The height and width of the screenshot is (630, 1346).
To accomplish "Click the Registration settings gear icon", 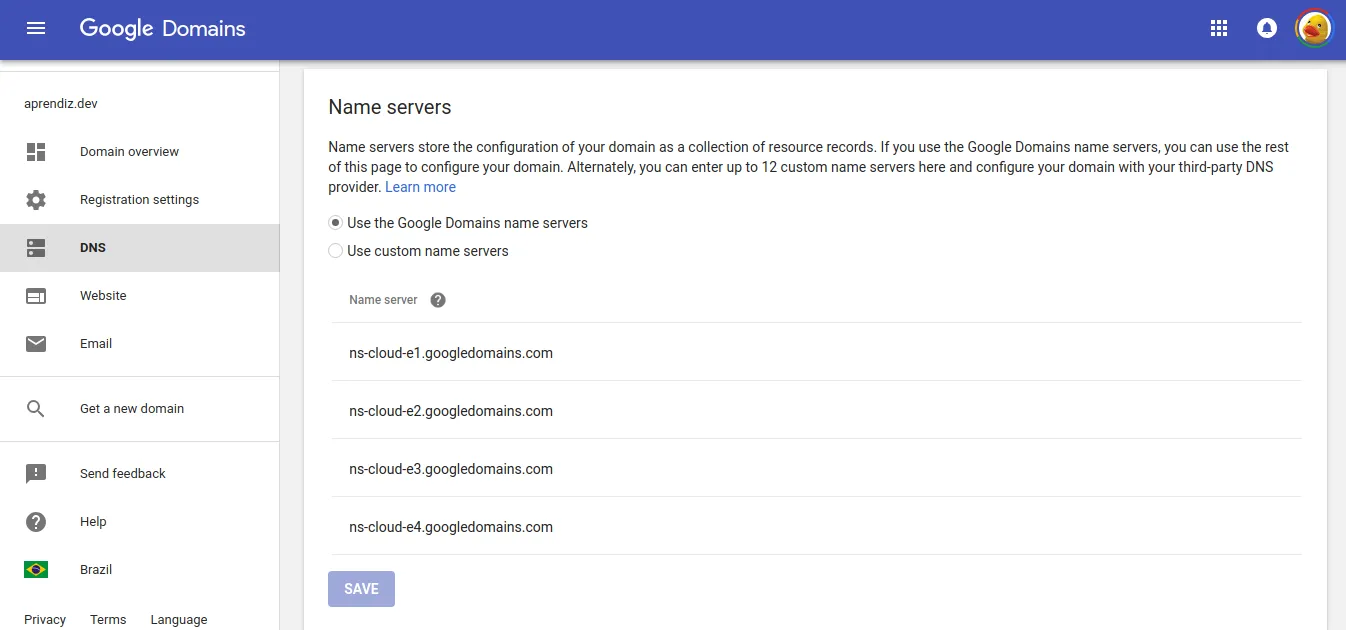I will 36,199.
